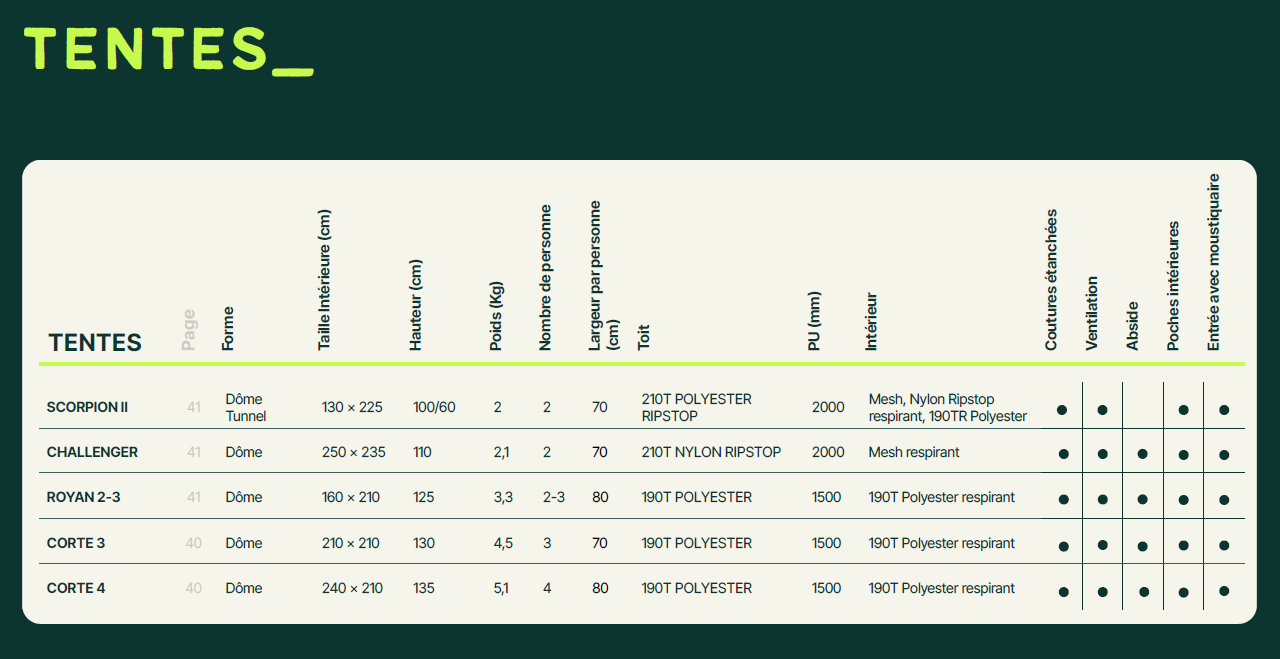The image size is (1280, 659).
Task: Click the Taille Intérieure (cm) column header
Action: tap(324, 280)
